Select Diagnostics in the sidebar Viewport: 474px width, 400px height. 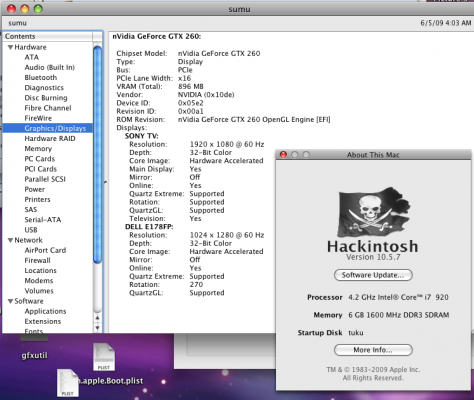pyautogui.click(x=44, y=88)
